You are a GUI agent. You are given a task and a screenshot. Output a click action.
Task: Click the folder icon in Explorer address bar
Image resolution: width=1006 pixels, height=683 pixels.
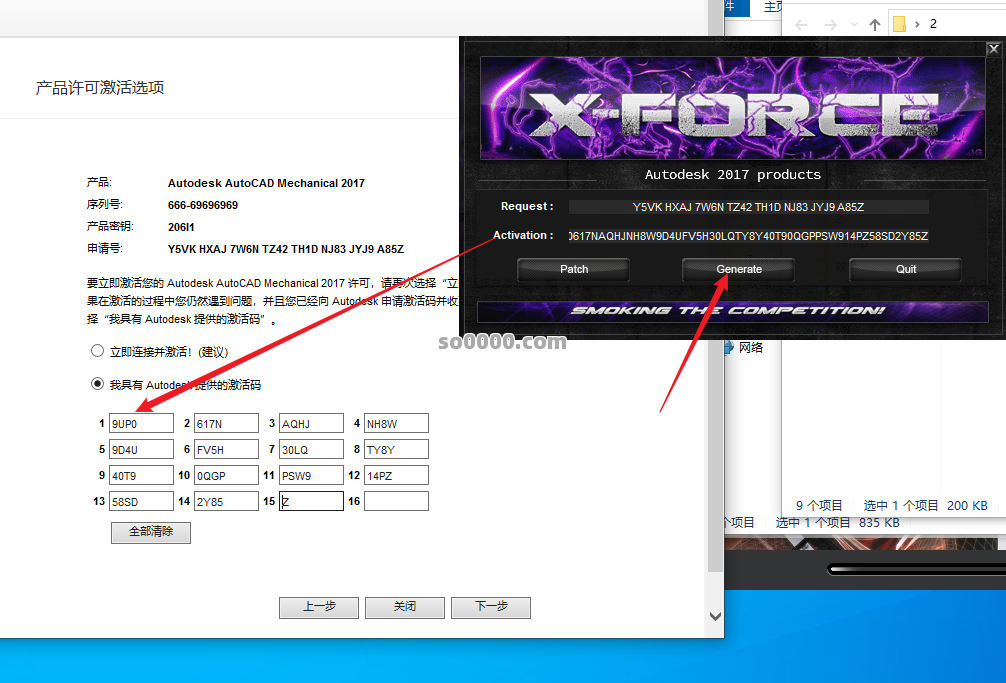coord(899,24)
